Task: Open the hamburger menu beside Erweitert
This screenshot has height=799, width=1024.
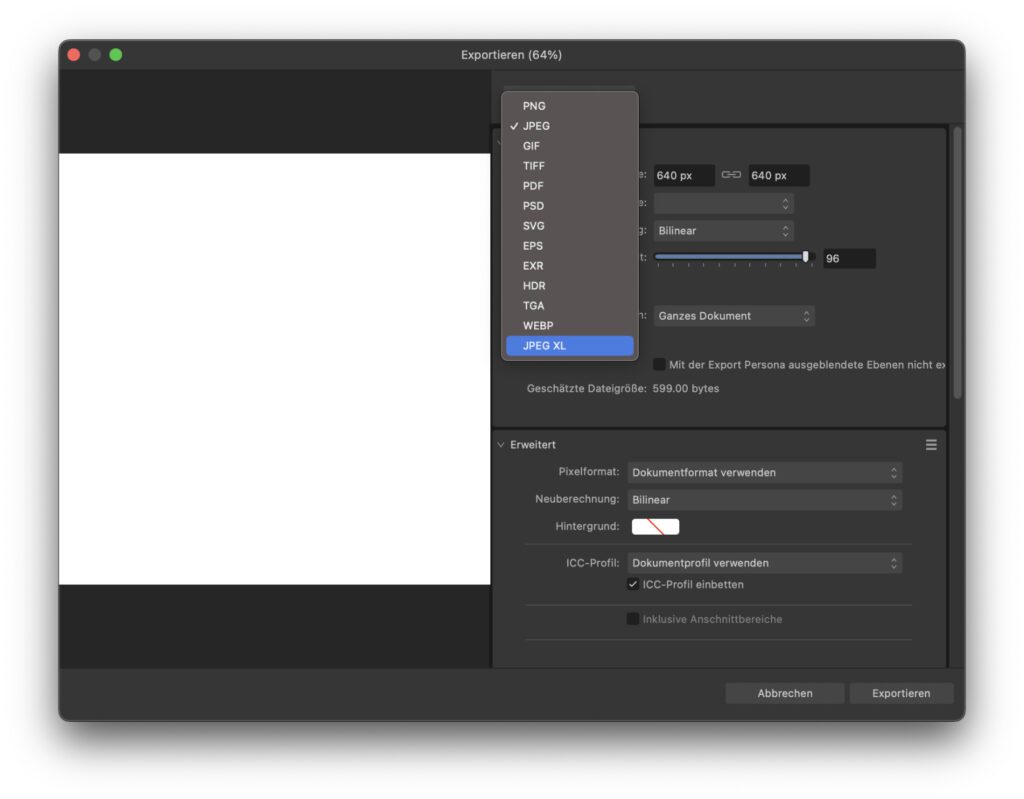Action: pyautogui.click(x=931, y=444)
